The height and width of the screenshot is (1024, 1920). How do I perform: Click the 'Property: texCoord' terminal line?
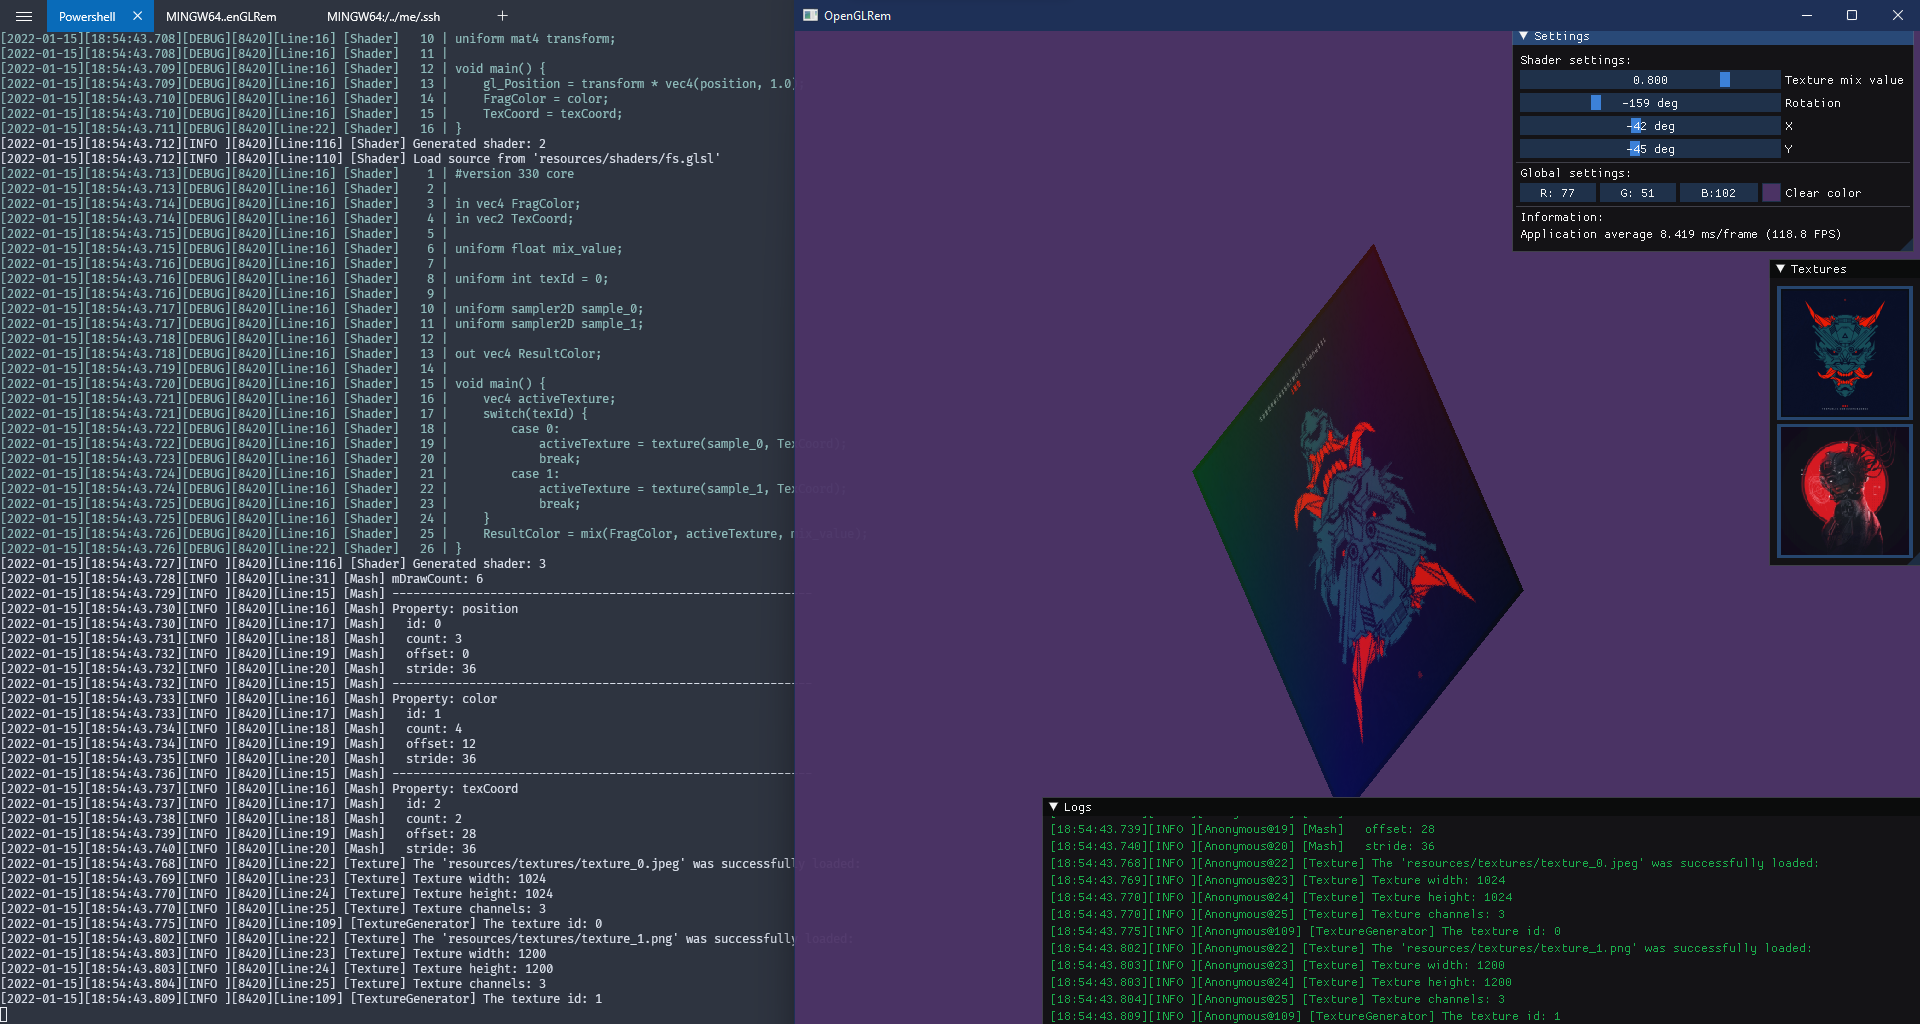259,789
